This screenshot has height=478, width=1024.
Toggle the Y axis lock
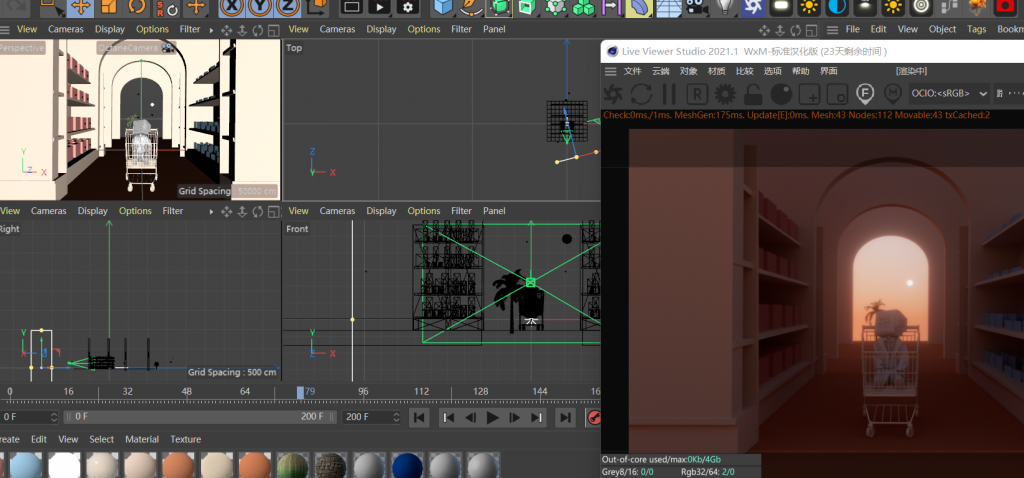[x=259, y=7]
